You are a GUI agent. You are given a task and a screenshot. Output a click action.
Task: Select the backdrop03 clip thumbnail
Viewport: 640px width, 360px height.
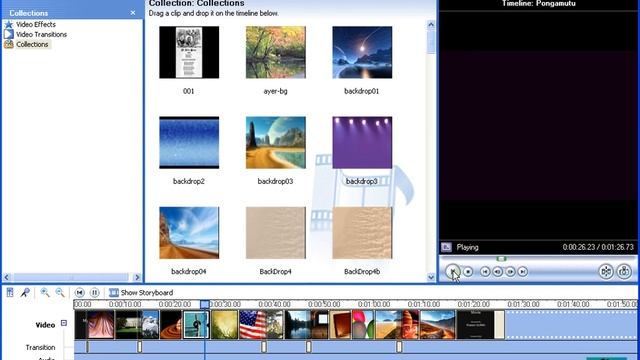coord(276,142)
